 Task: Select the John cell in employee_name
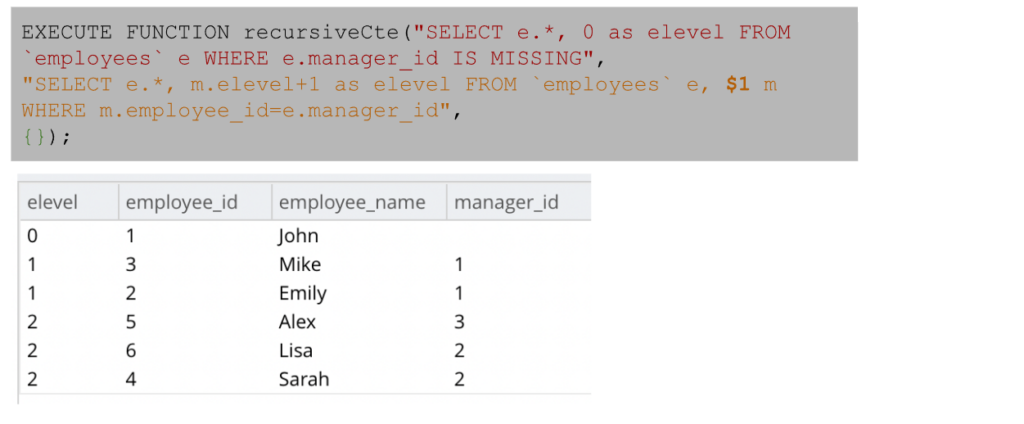pyautogui.click(x=297, y=235)
